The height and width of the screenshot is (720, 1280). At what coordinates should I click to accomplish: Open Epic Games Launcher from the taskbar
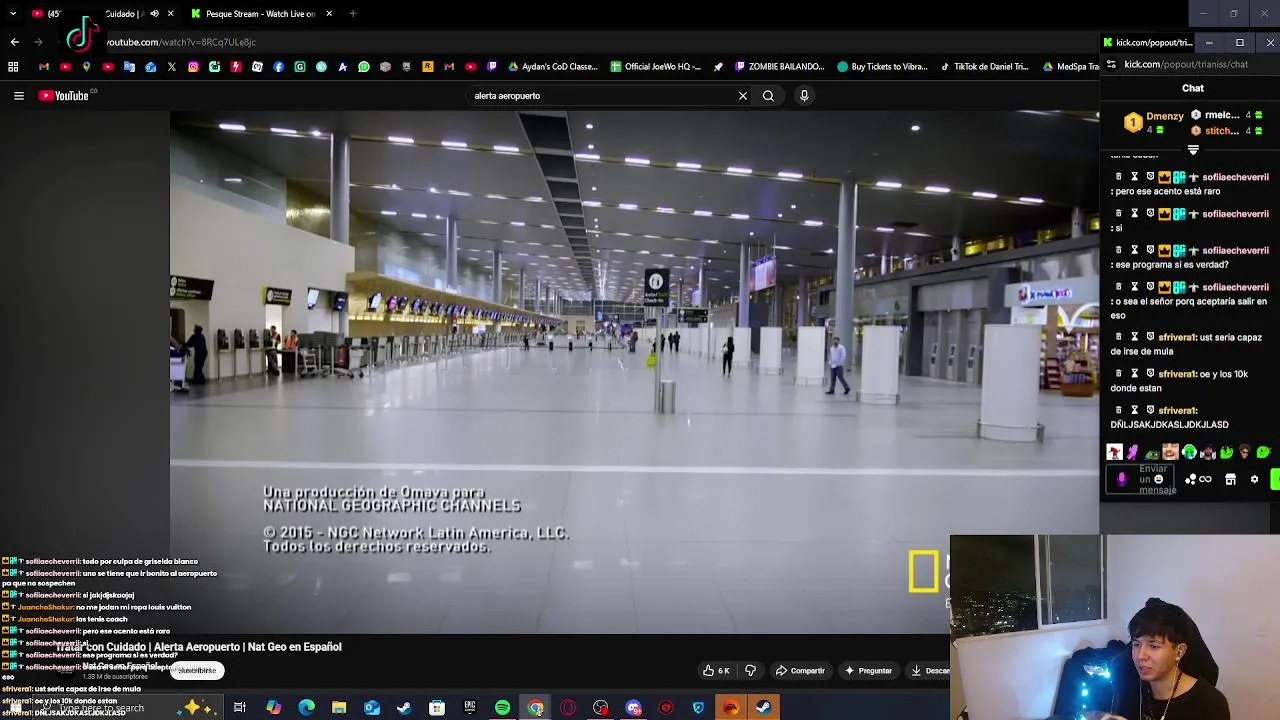click(x=470, y=708)
